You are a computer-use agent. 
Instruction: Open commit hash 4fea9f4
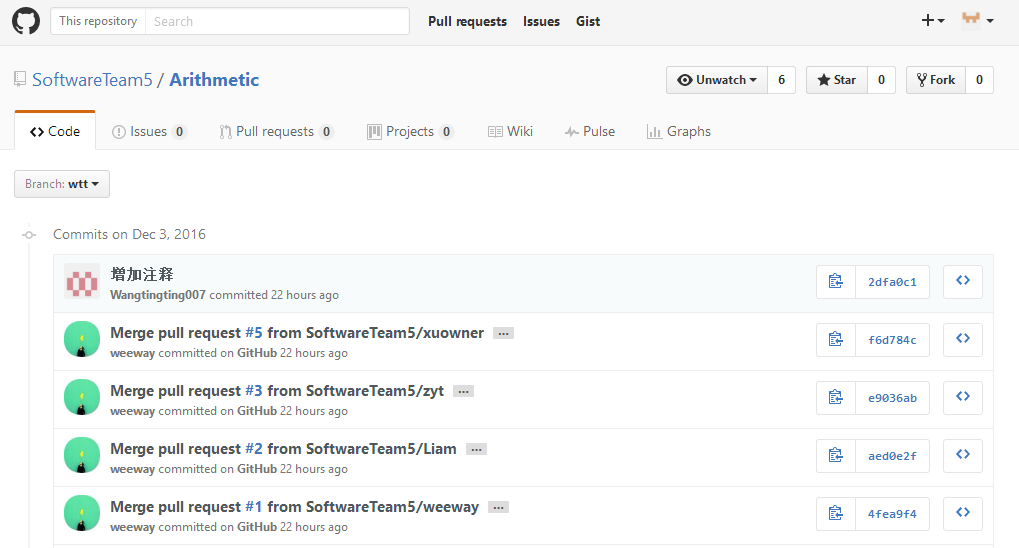892,514
